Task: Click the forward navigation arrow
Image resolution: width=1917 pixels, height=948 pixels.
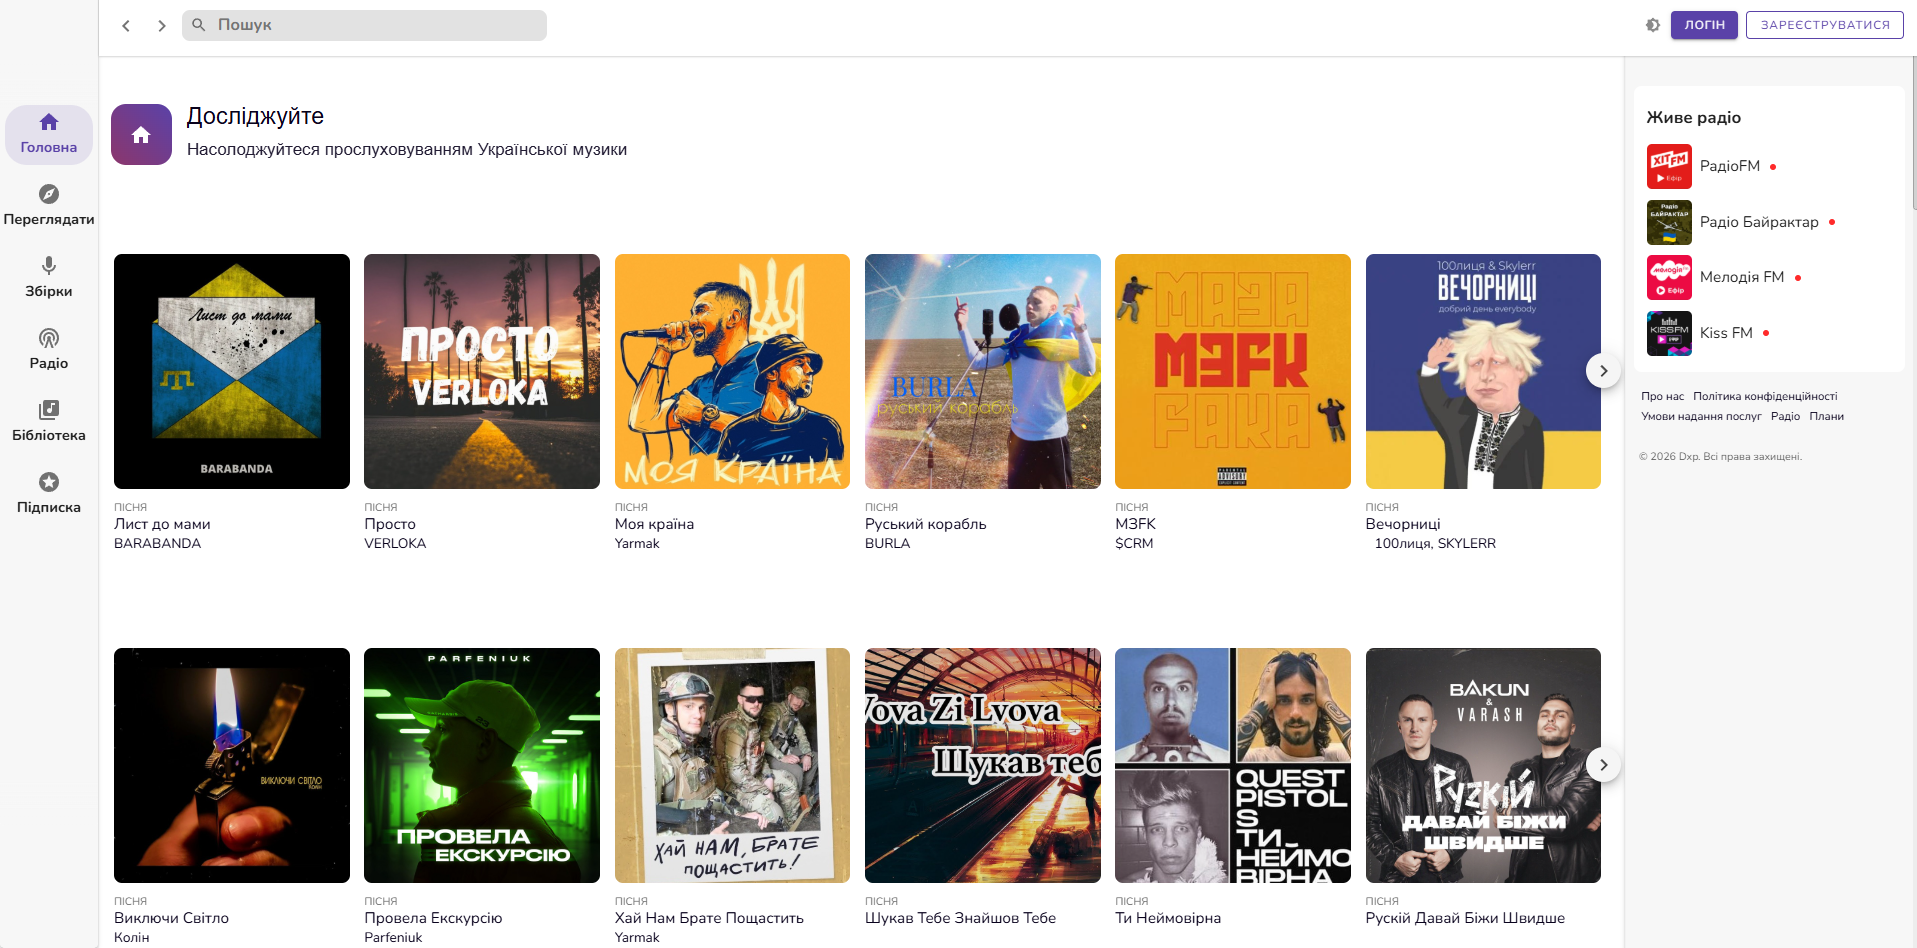Action: (161, 26)
